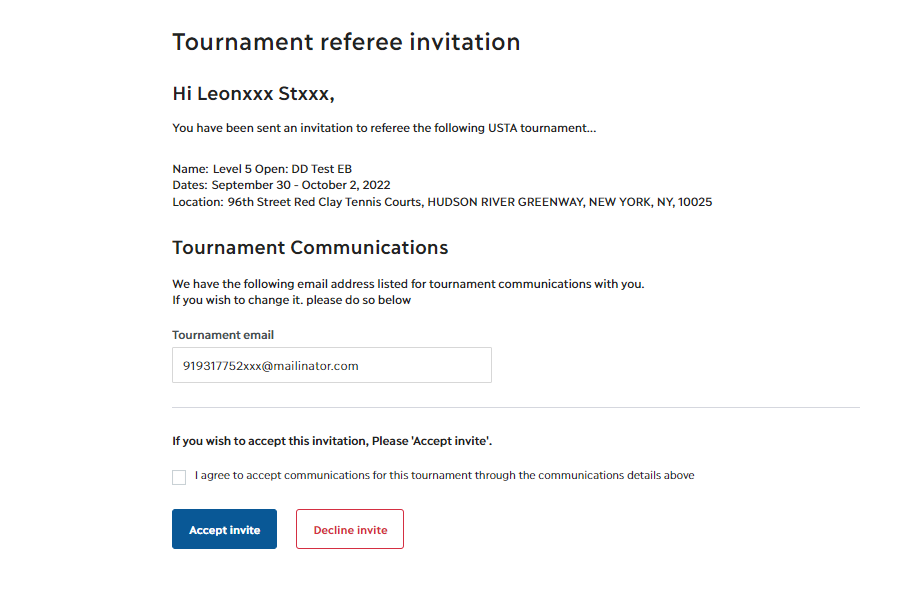Click the Tournament email input field
This screenshot has height=613, width=921.
tap(331, 365)
